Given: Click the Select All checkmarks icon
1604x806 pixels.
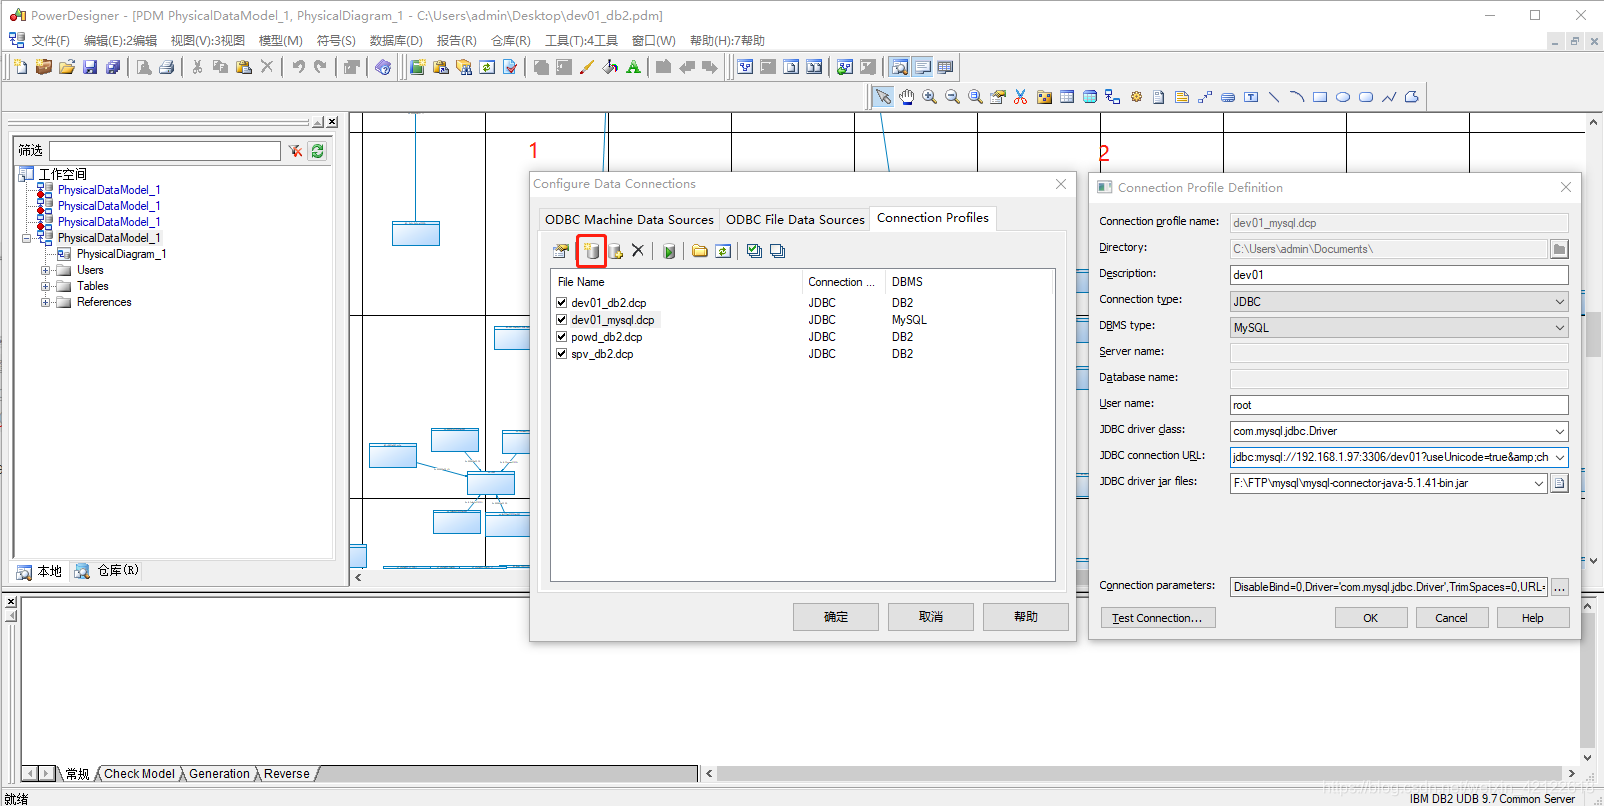Looking at the screenshot, I should 754,251.
